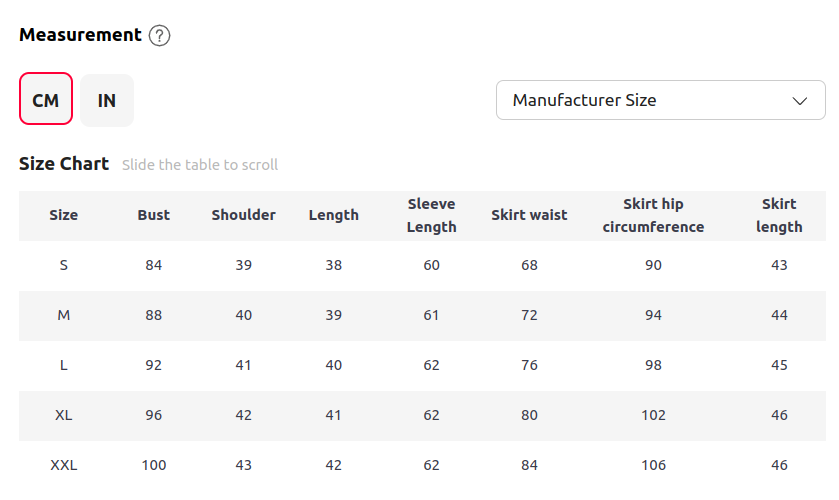Viewport: 839px width, 500px height.
Task: Click the Length column header
Action: pos(333,215)
